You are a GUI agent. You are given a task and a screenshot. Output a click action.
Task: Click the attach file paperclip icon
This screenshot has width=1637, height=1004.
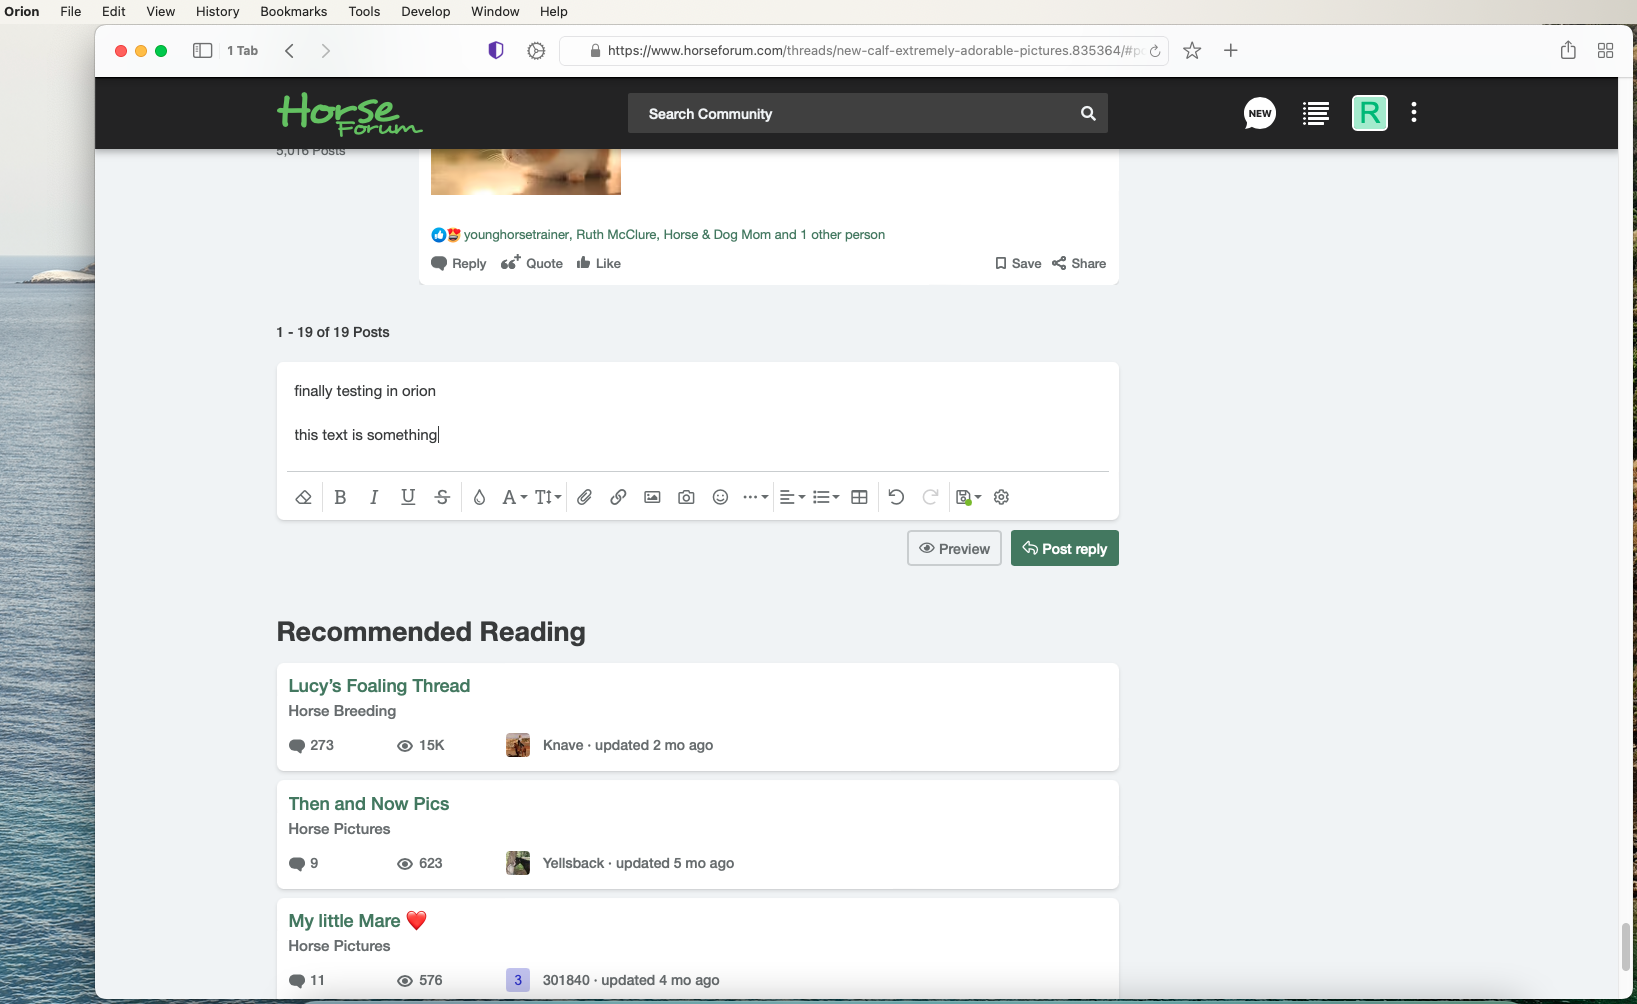pyautogui.click(x=585, y=497)
